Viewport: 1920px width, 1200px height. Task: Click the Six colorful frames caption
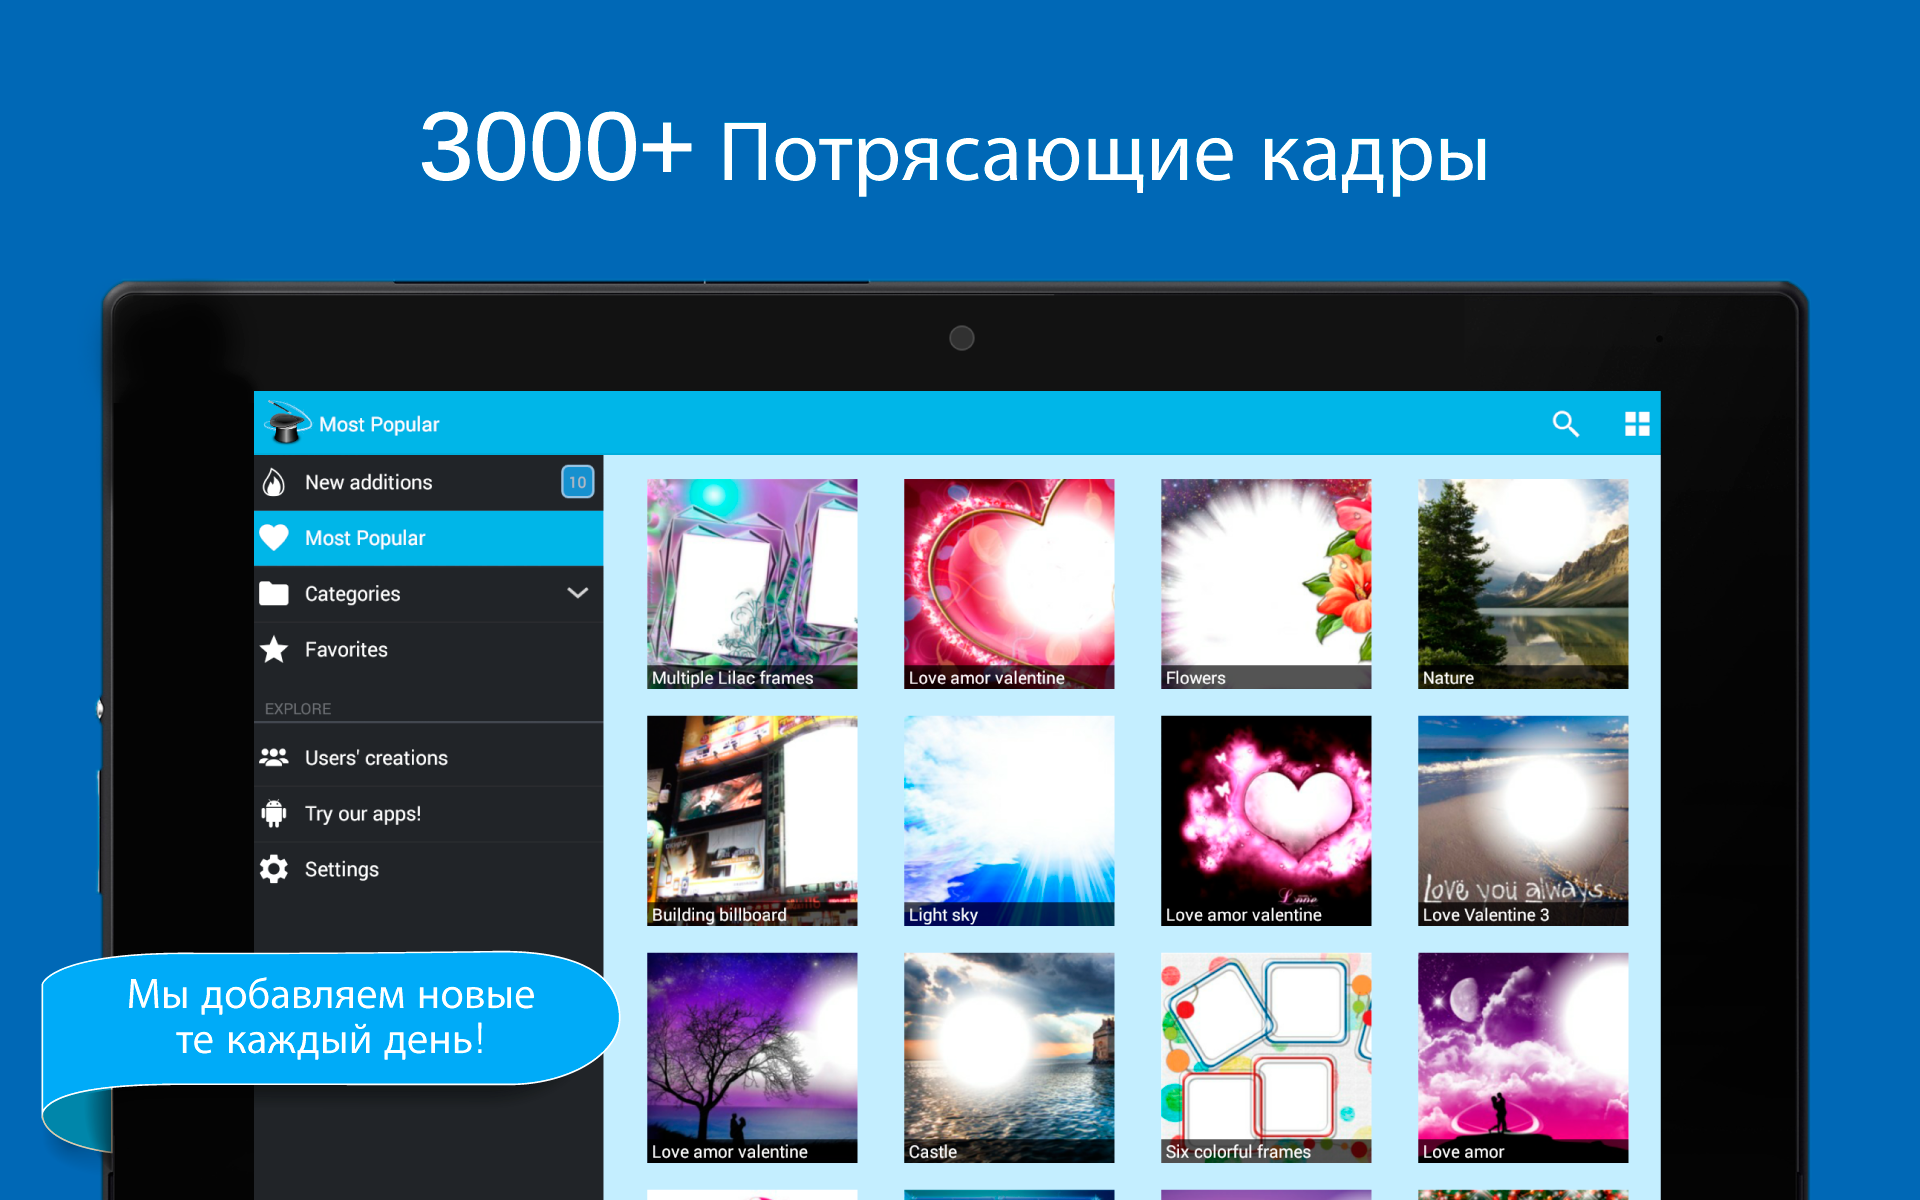point(1238,1152)
